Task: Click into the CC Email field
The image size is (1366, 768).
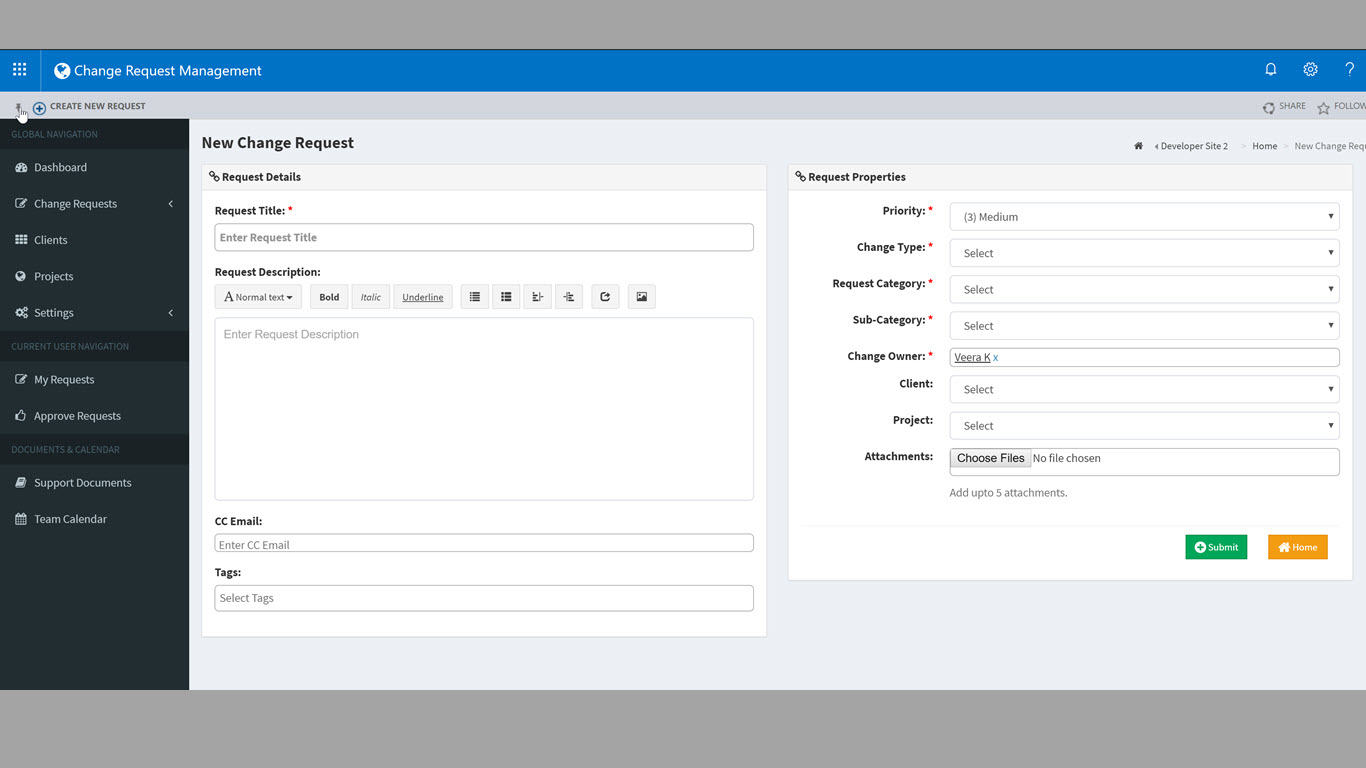Action: click(484, 544)
